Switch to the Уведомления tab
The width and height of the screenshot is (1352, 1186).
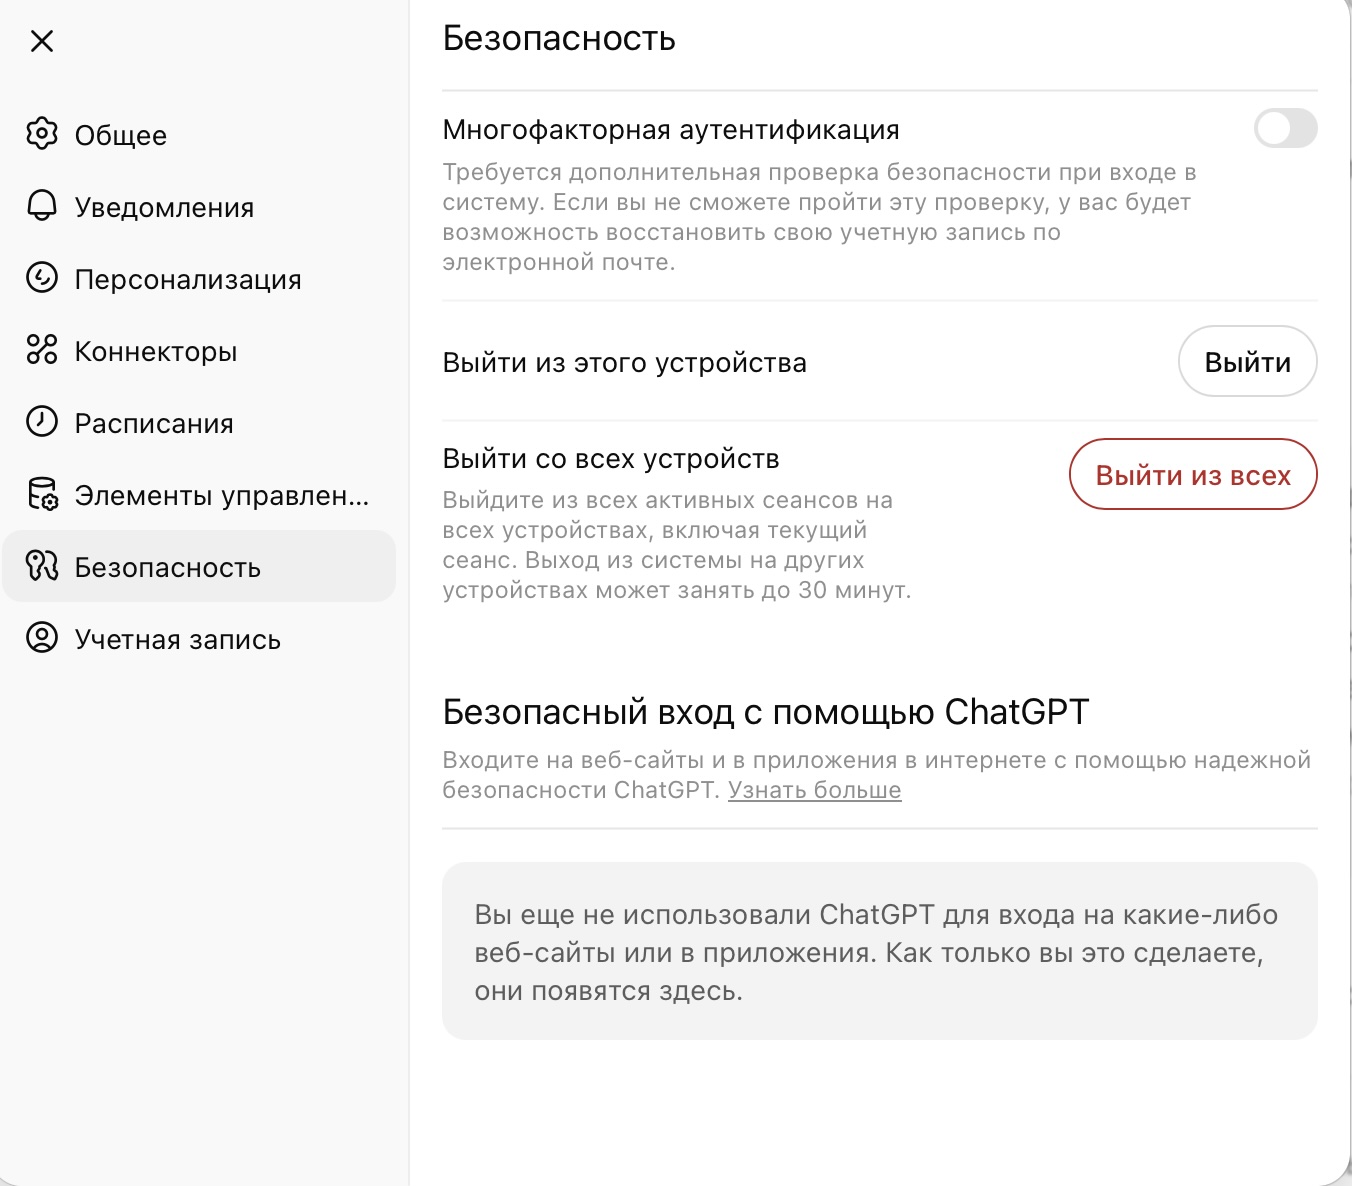164,207
